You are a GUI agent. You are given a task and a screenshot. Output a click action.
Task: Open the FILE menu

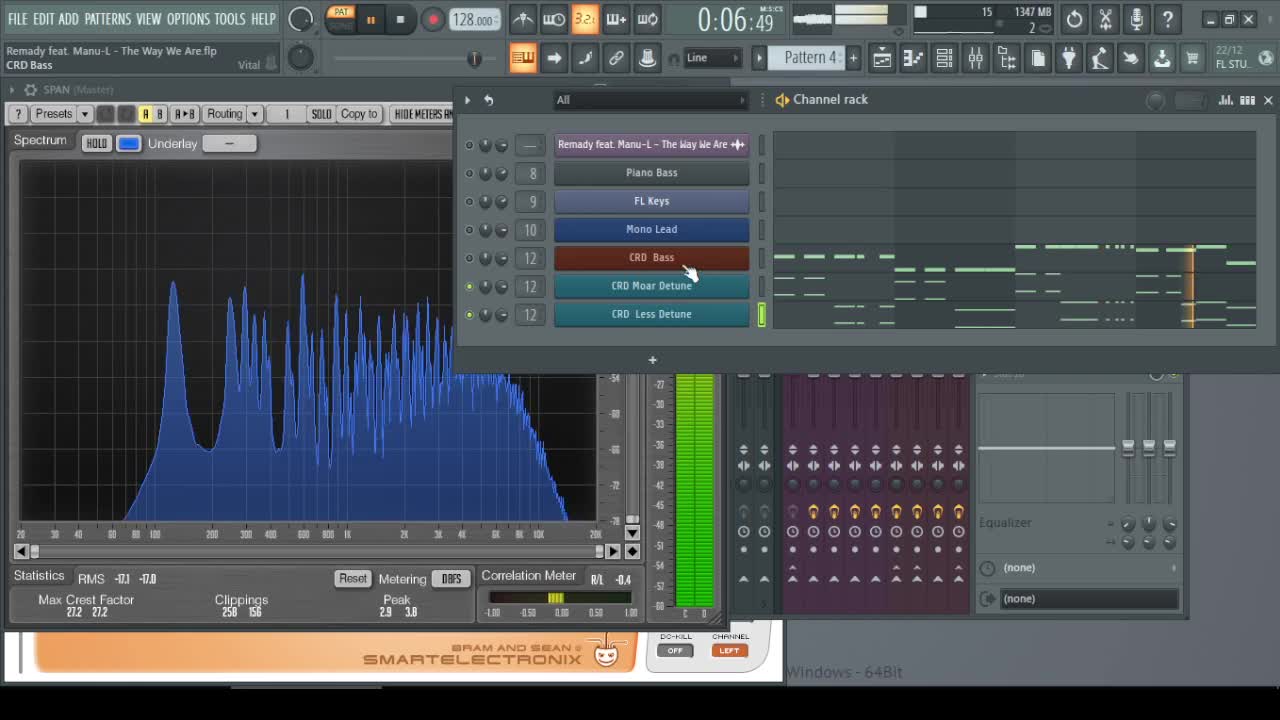click(18, 19)
